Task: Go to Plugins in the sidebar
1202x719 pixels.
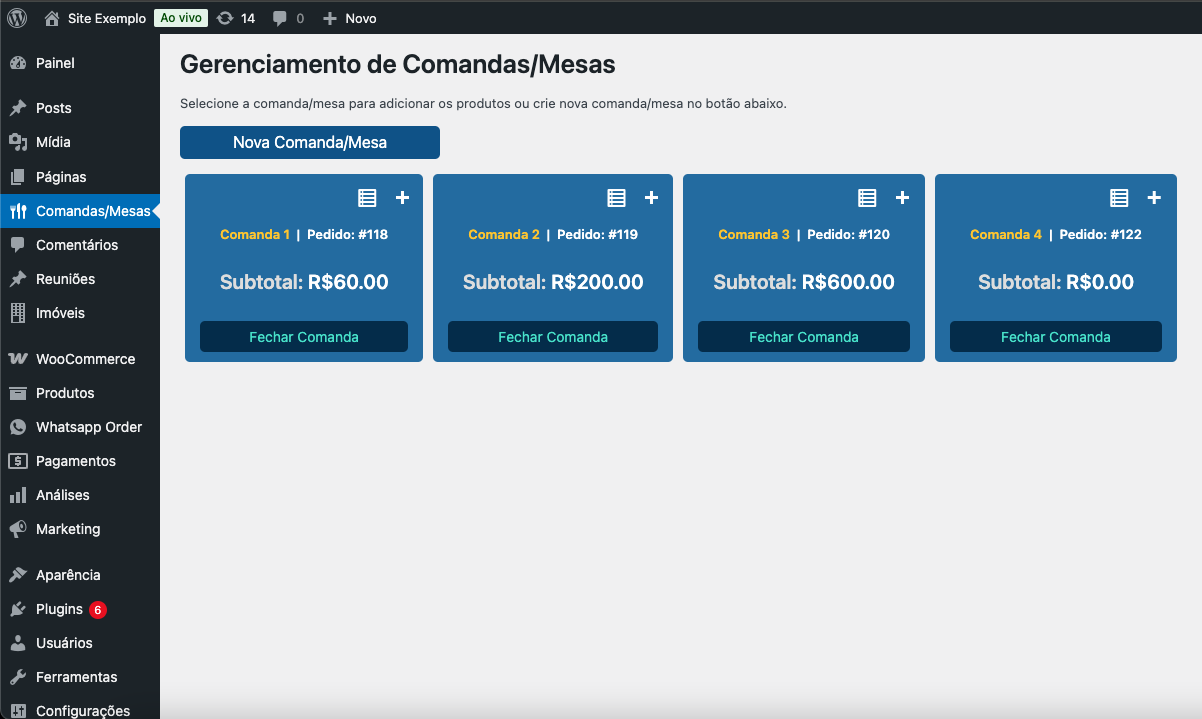Action: click(x=59, y=609)
